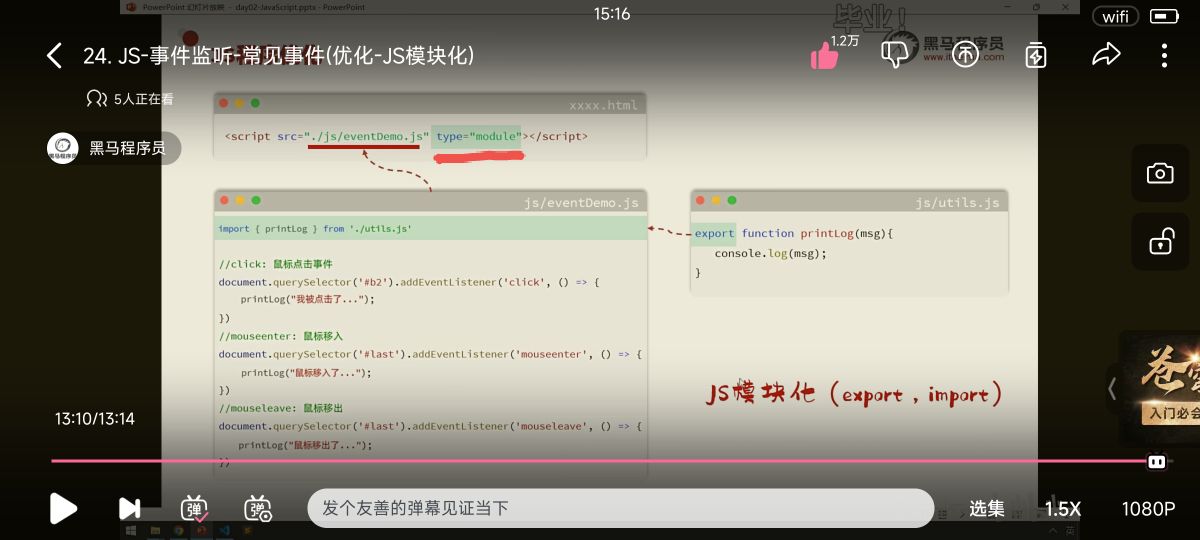Take a screenshot with the camera icon
This screenshot has width=1200, height=540.
tap(1160, 174)
